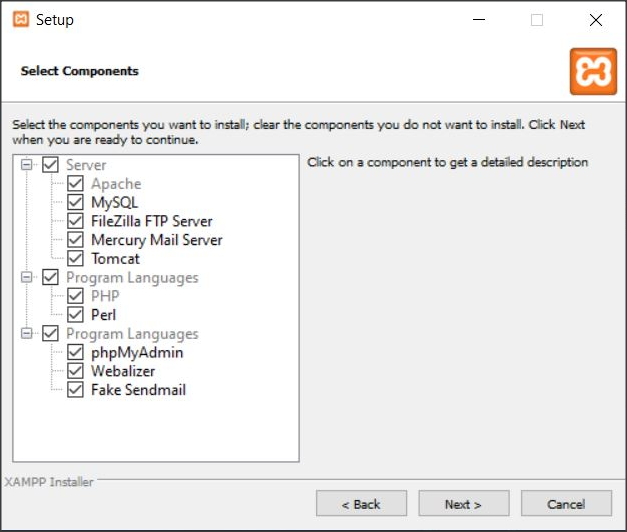Viewport: 627px width, 532px height.
Task: Proceed with the Next button
Action: (x=464, y=504)
